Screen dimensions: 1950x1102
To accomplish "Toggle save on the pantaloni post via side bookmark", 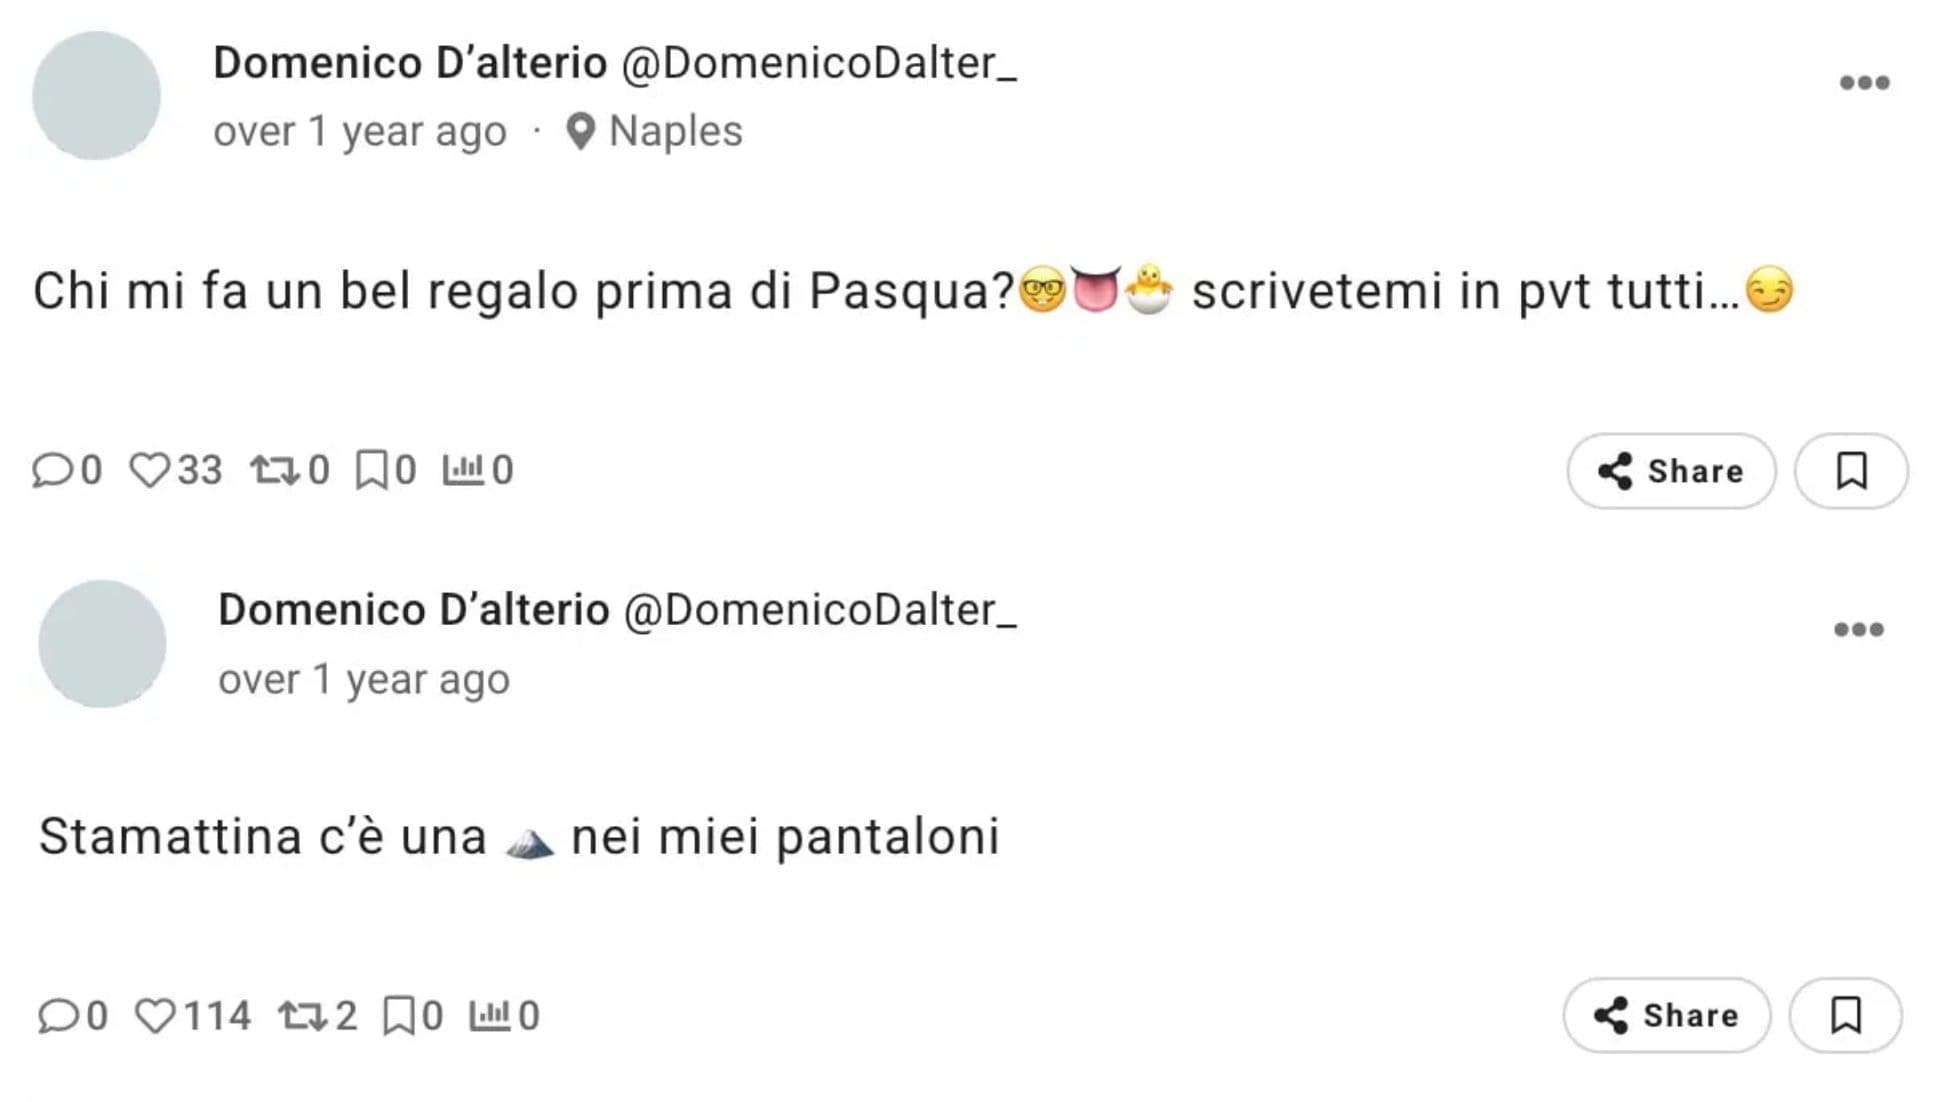I will [1846, 1014].
